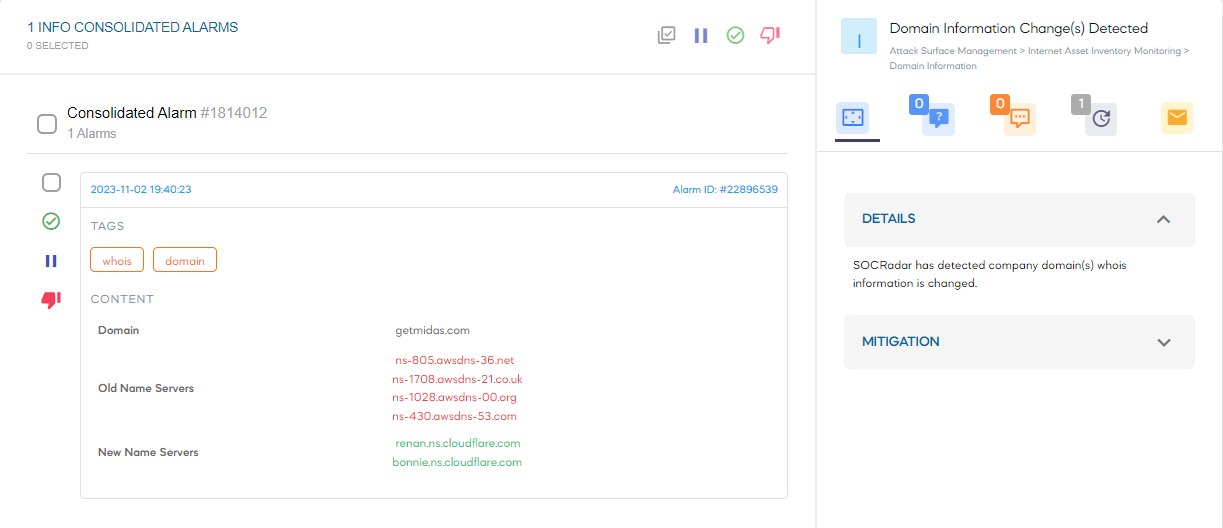The image size is (1223, 528).
Task: Click old name server ns-1708.awsdns-21.co.uk
Action: [x=457, y=379]
